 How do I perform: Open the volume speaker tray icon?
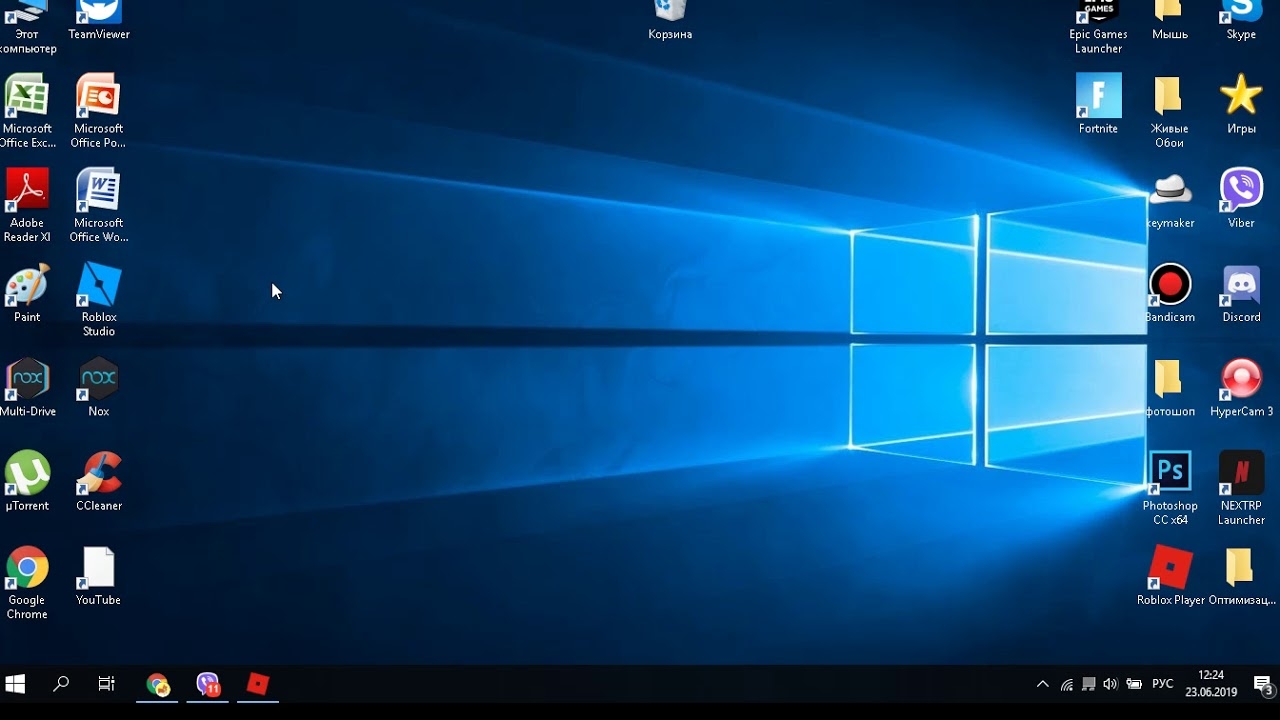coord(1110,685)
